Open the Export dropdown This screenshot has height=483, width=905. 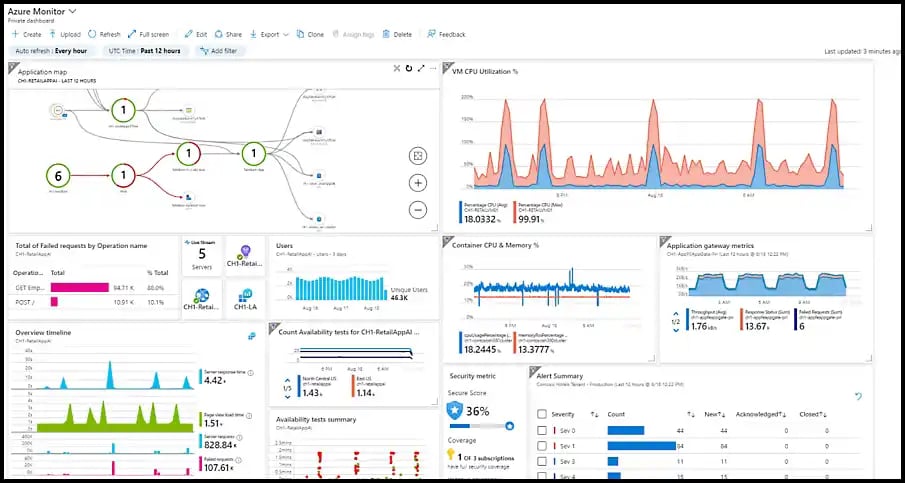click(x=269, y=34)
